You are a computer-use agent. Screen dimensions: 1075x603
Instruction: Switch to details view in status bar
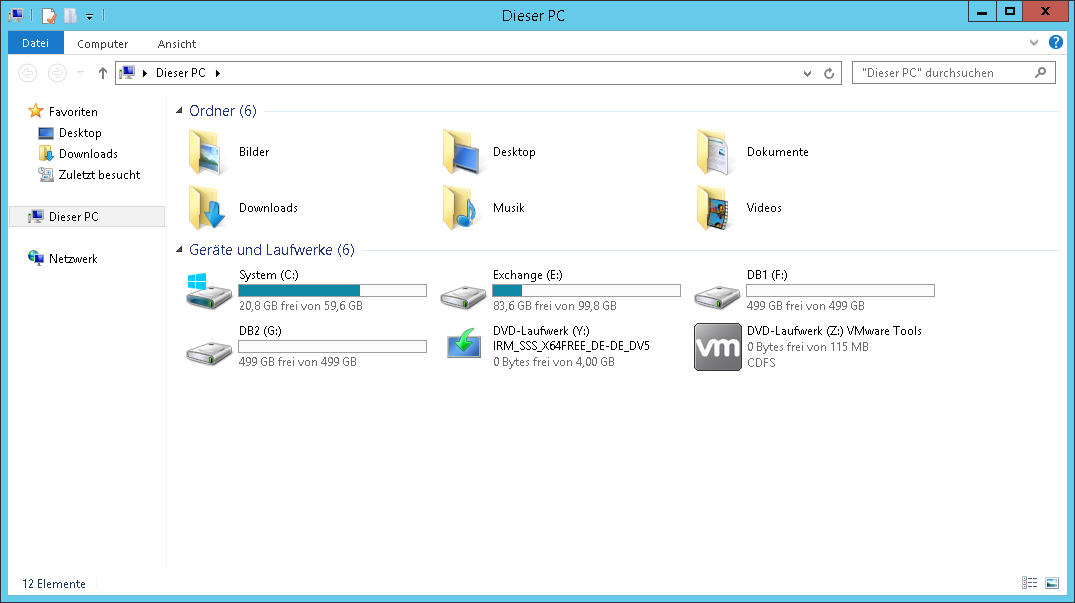[x=1030, y=583]
